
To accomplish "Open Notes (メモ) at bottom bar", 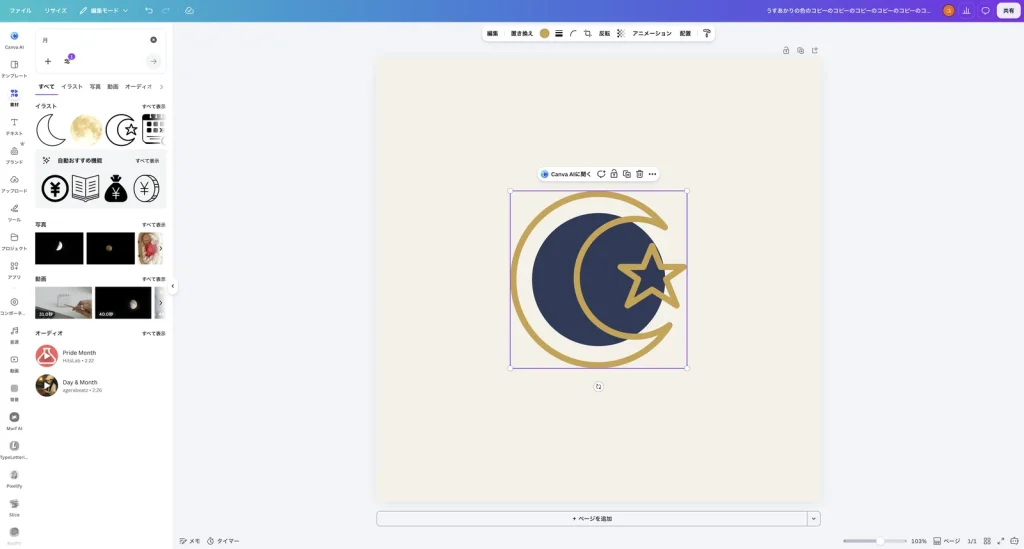I will click(x=190, y=541).
